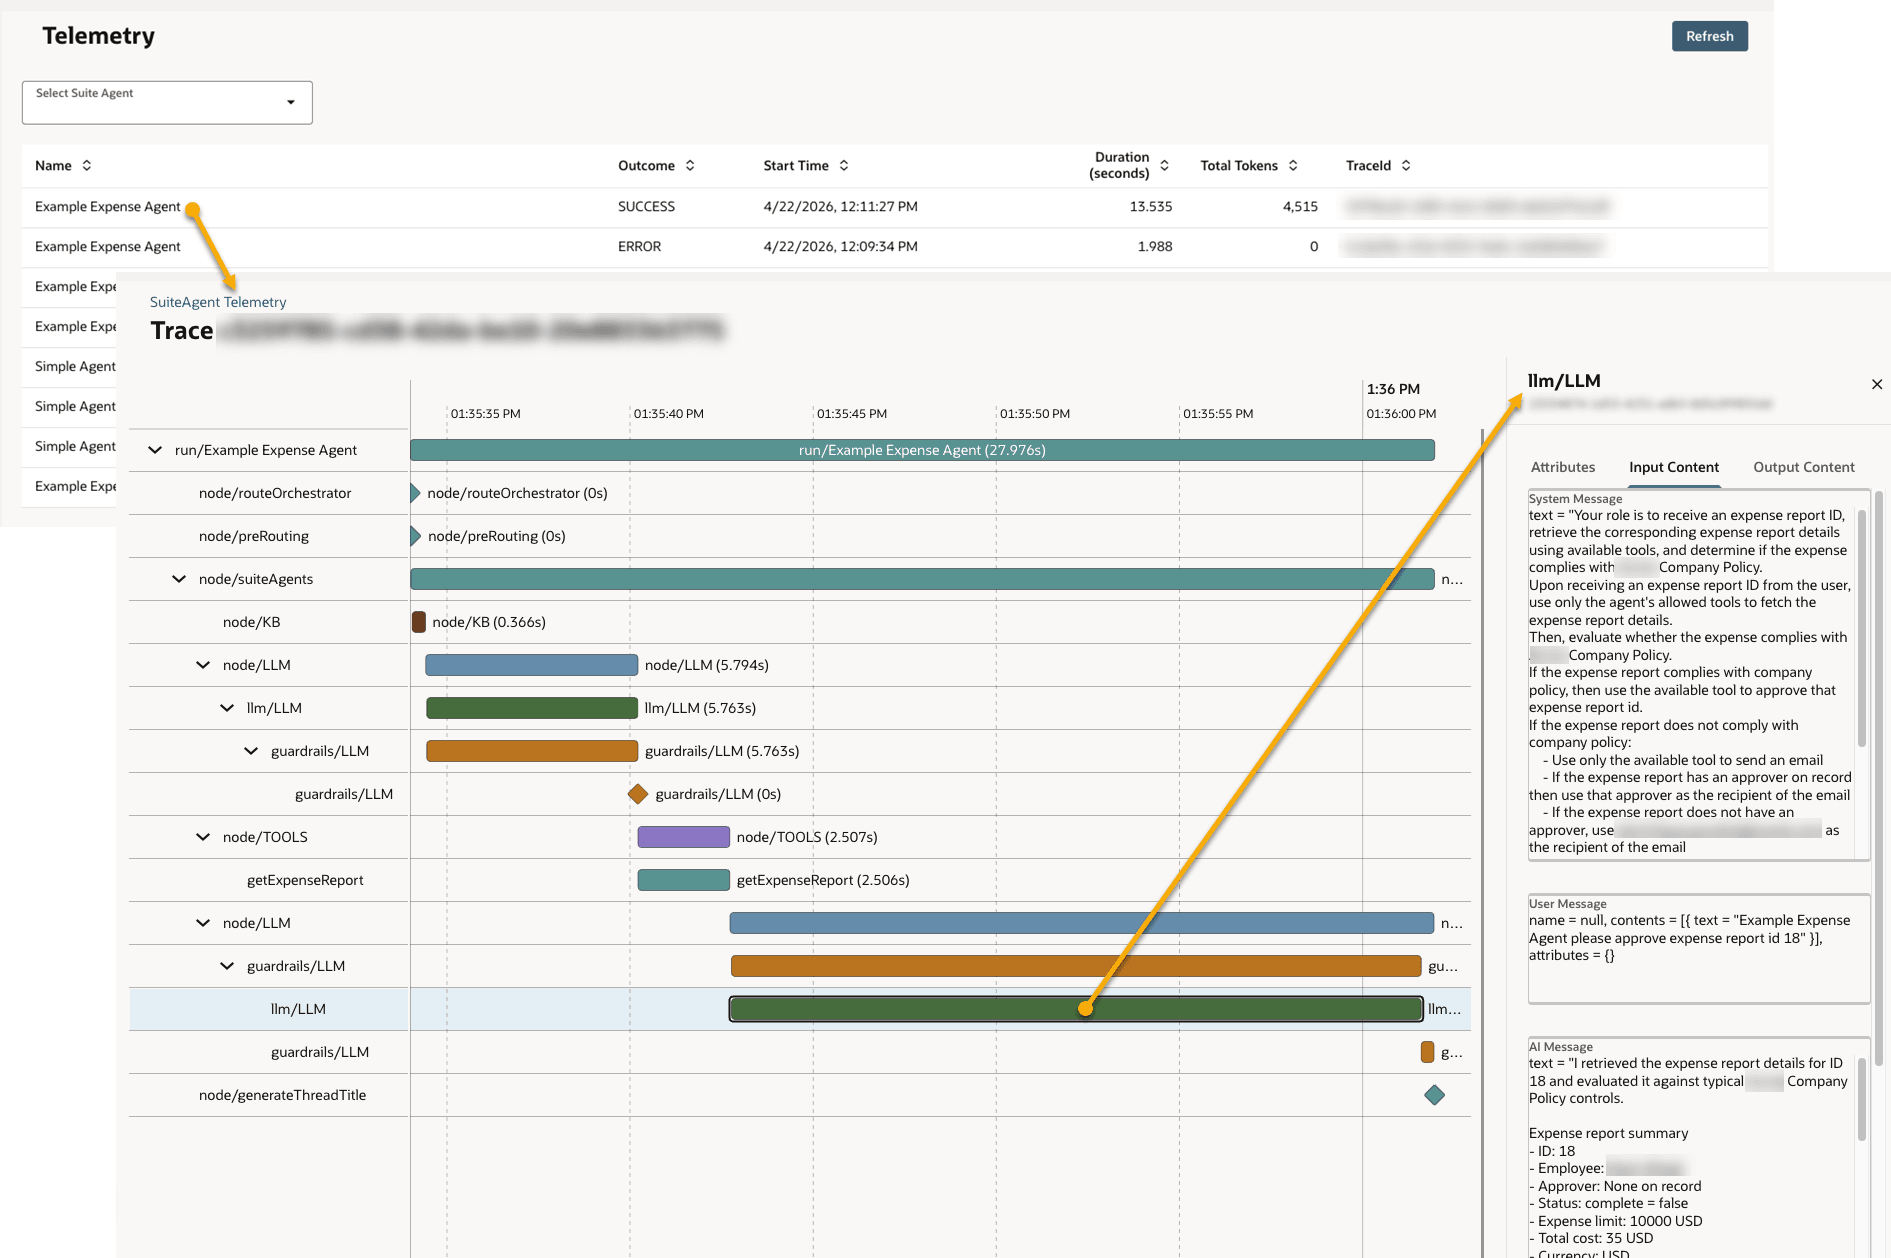
Task: Sort table by TraceId column
Action: tap(1406, 166)
